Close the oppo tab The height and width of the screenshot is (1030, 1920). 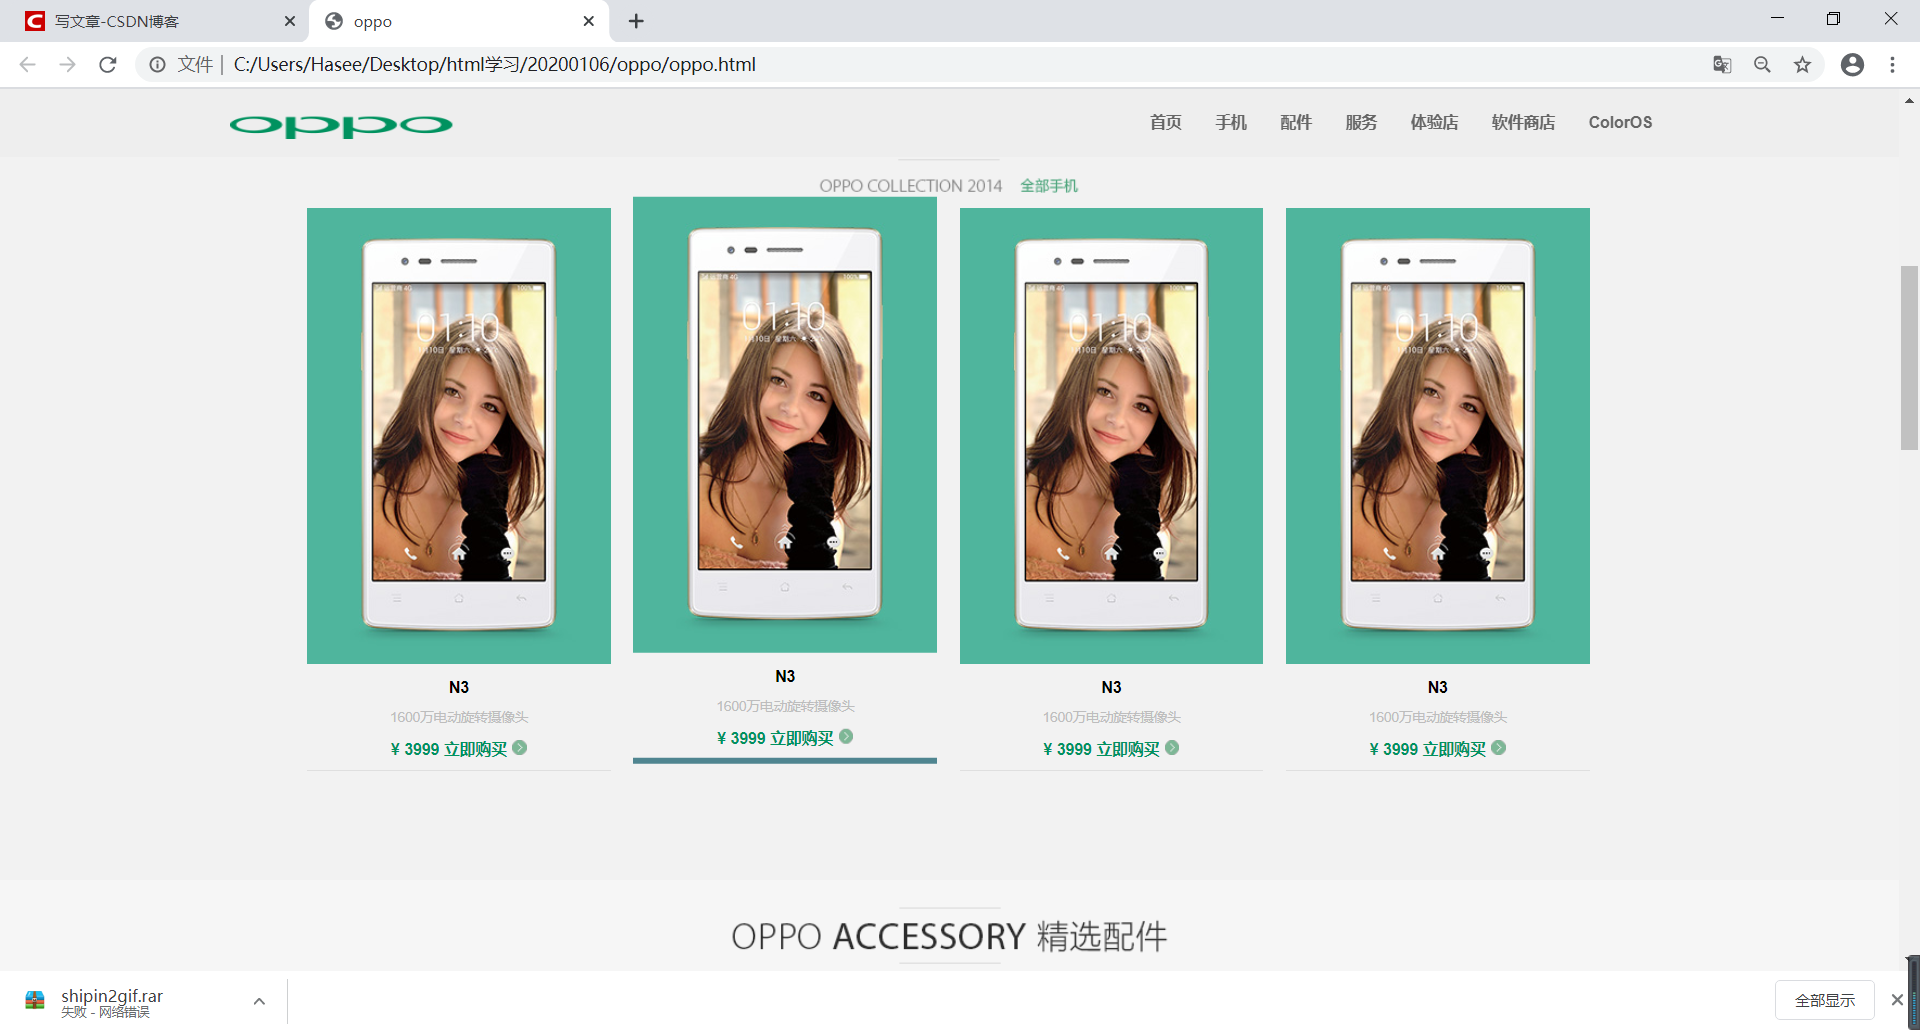pyautogui.click(x=588, y=21)
